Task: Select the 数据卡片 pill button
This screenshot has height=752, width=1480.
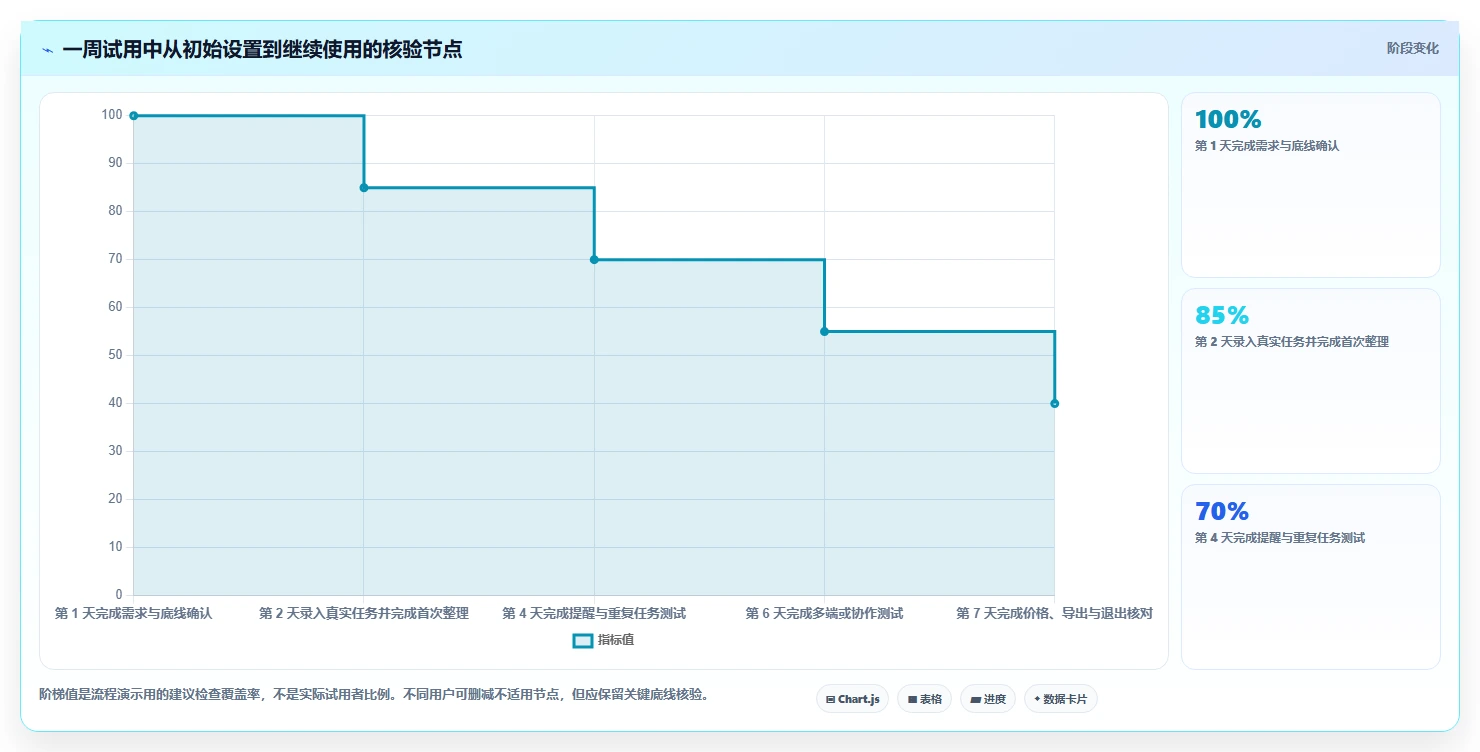Action: [1060, 699]
